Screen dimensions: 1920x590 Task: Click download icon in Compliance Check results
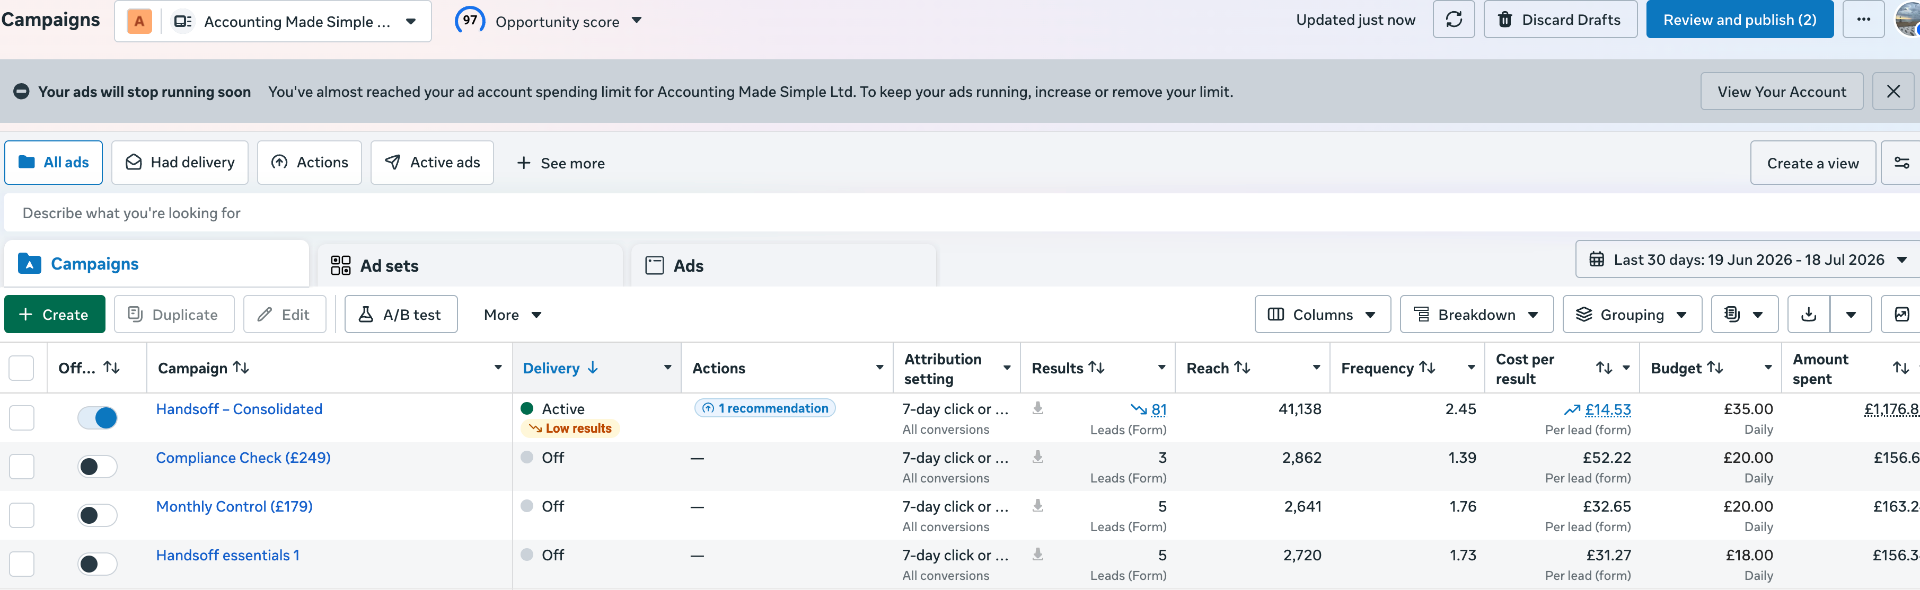tap(1038, 457)
